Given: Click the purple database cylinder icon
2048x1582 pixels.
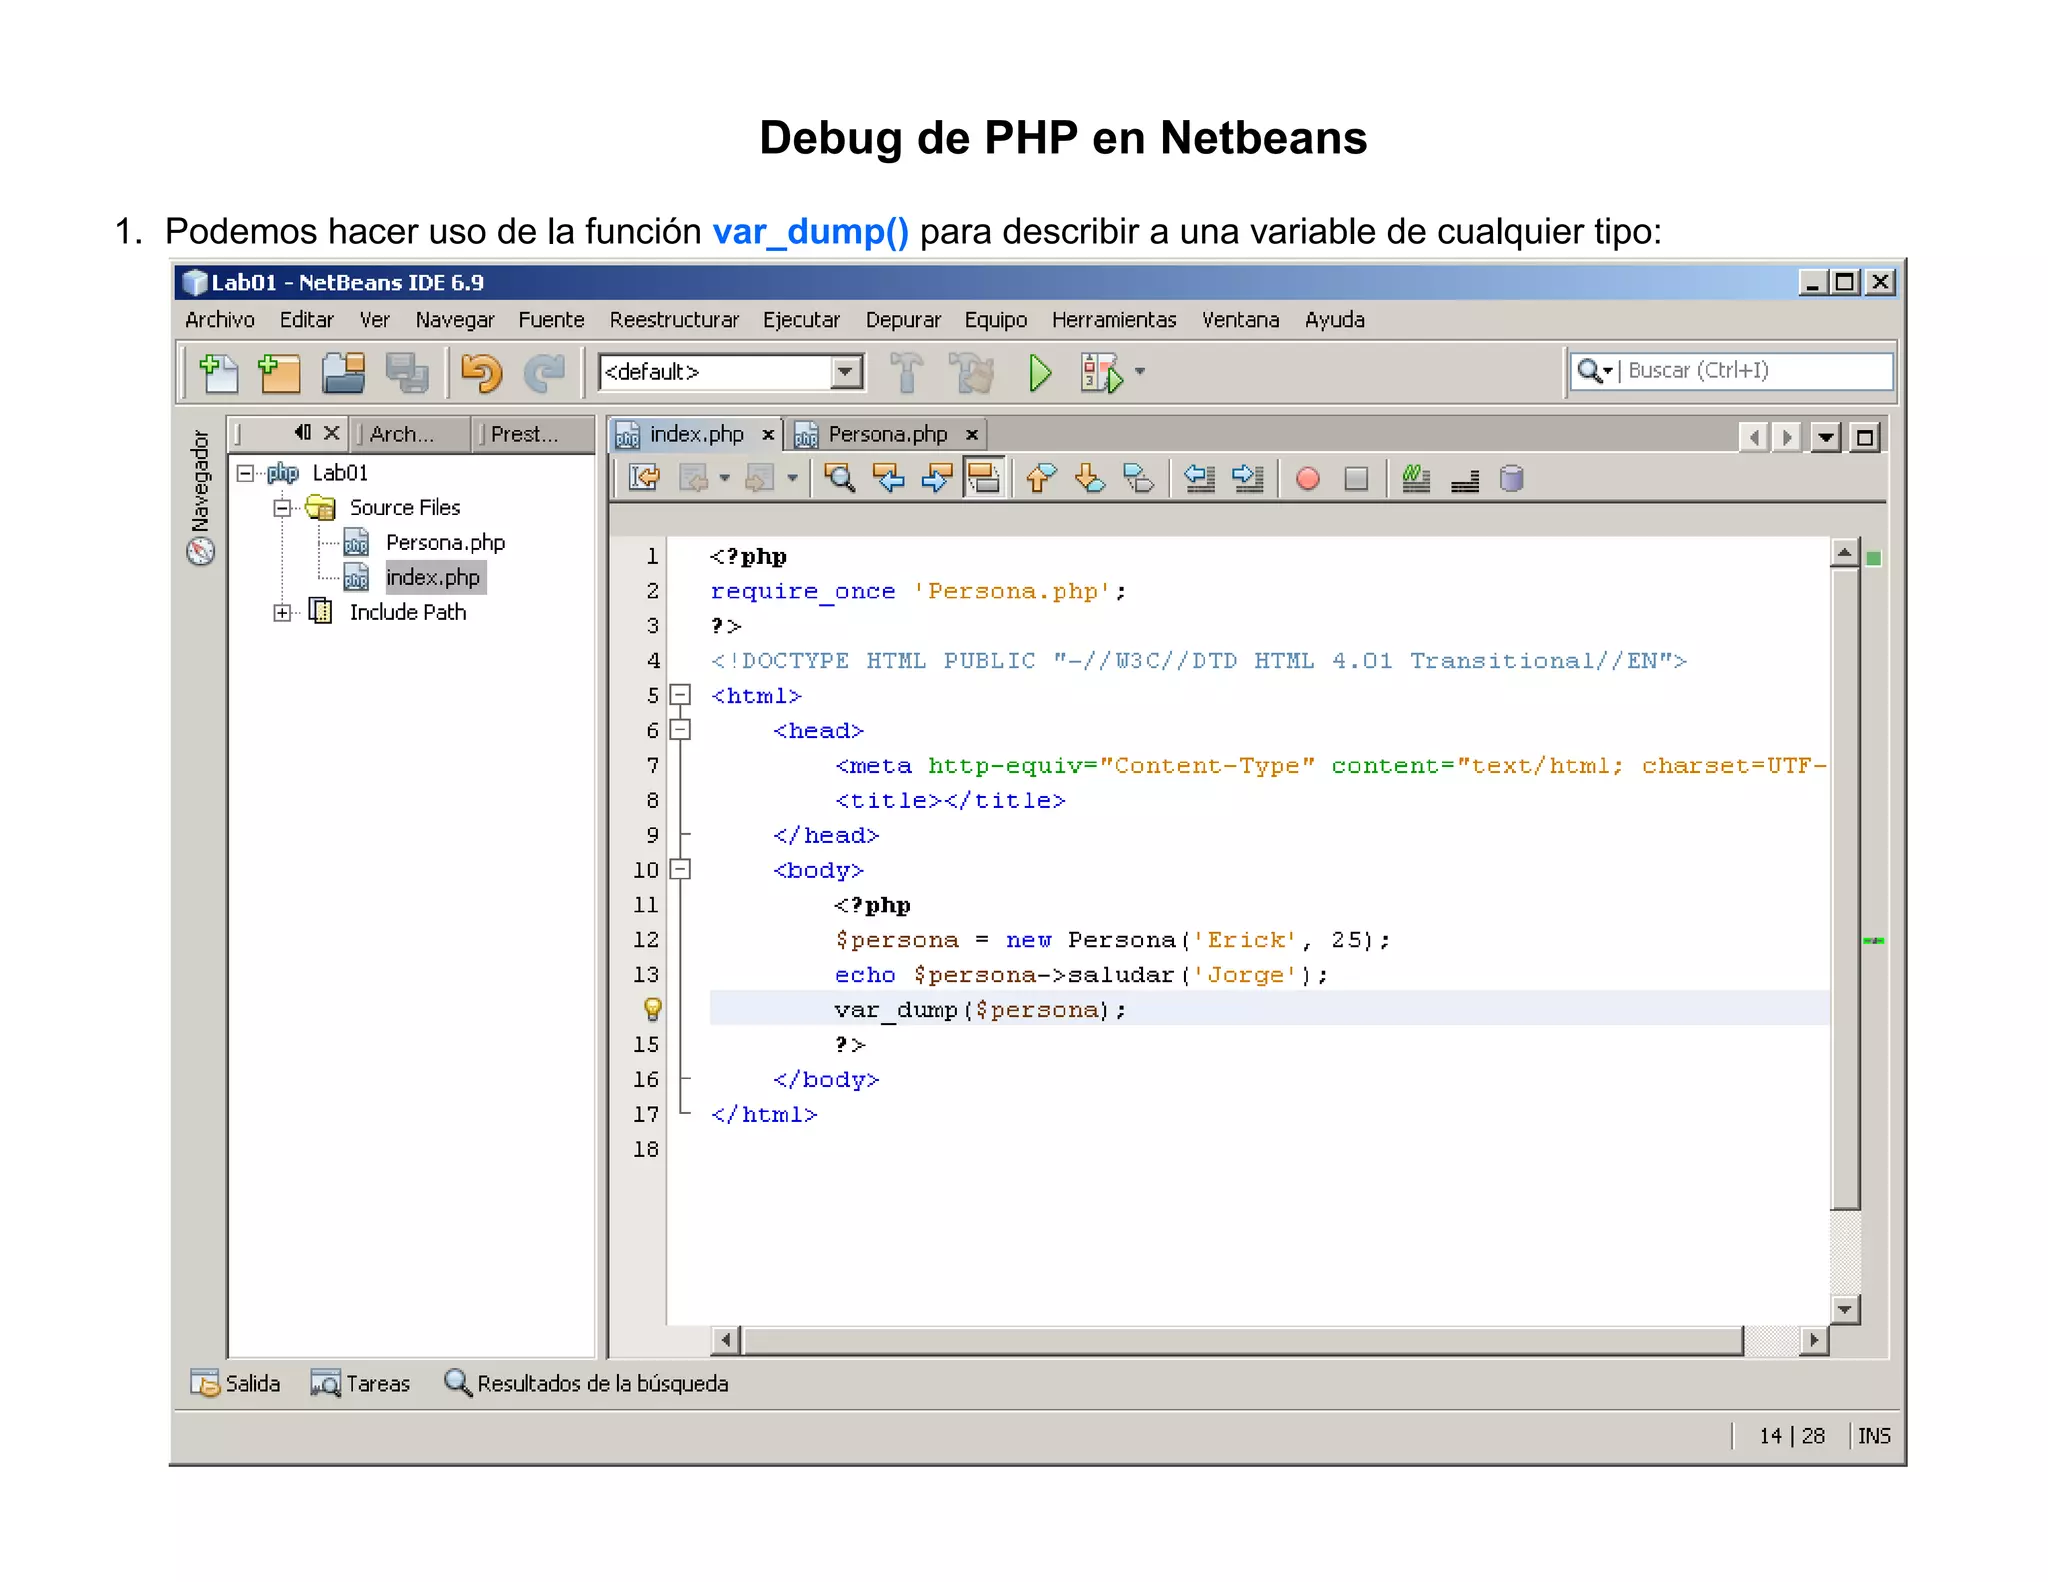Looking at the screenshot, I should click(1512, 478).
